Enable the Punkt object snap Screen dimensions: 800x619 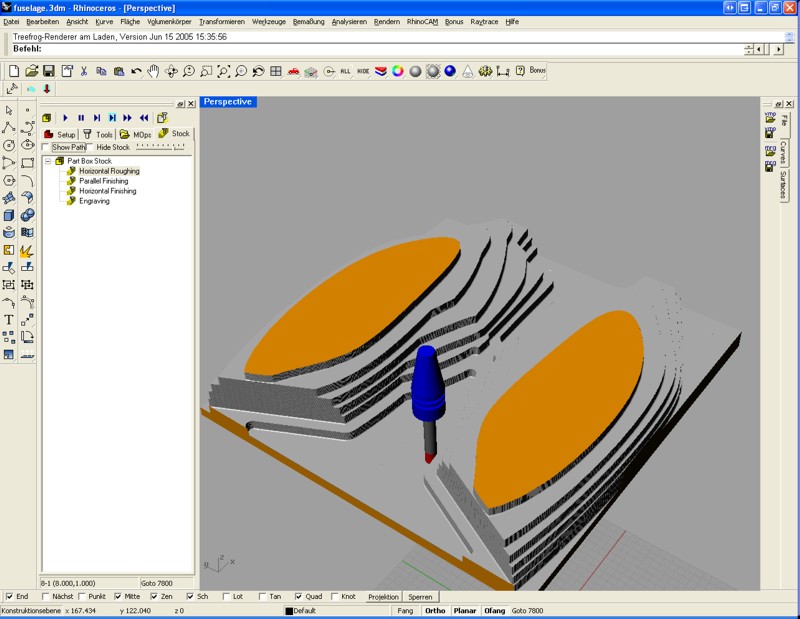coord(82,596)
